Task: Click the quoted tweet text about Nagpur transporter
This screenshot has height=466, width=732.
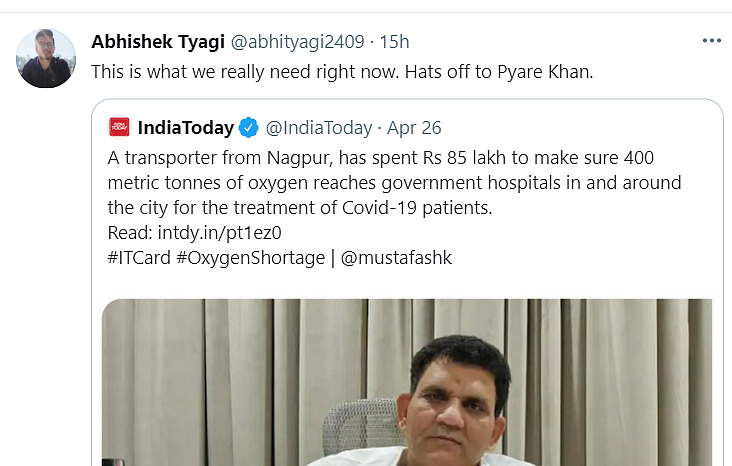Action: (394, 183)
